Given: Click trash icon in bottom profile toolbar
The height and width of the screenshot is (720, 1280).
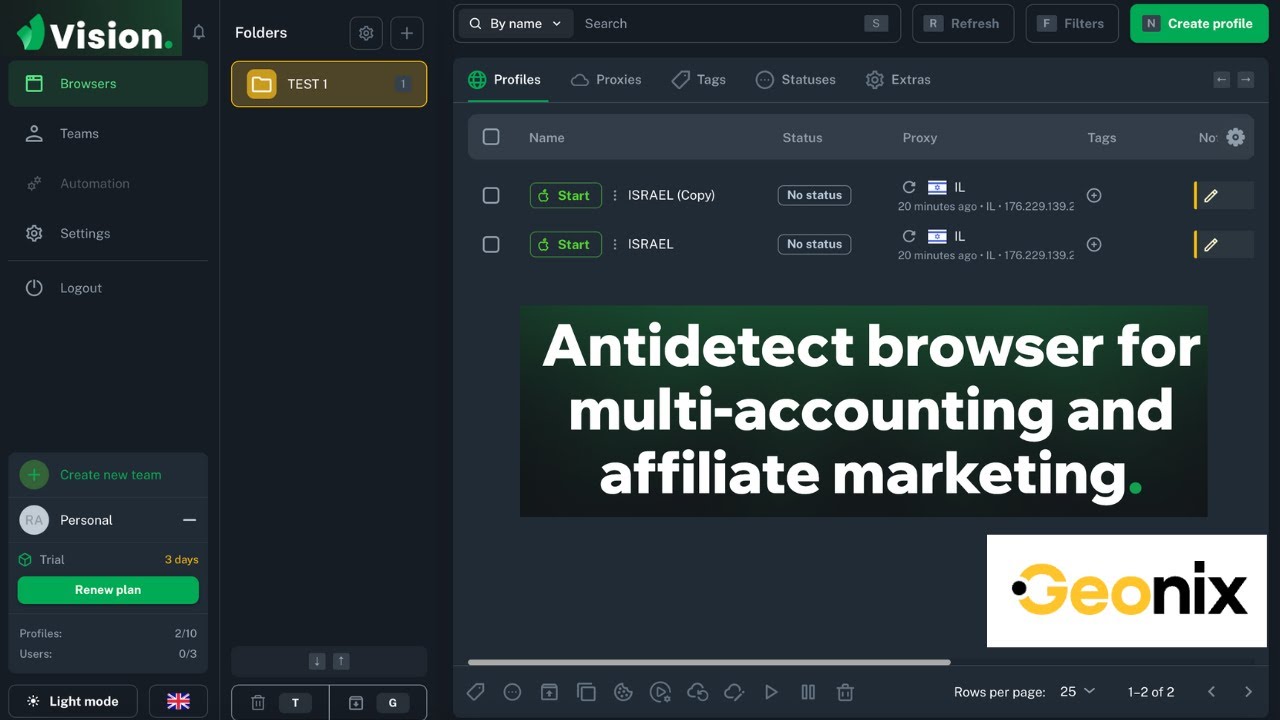Looking at the screenshot, I should (x=845, y=692).
